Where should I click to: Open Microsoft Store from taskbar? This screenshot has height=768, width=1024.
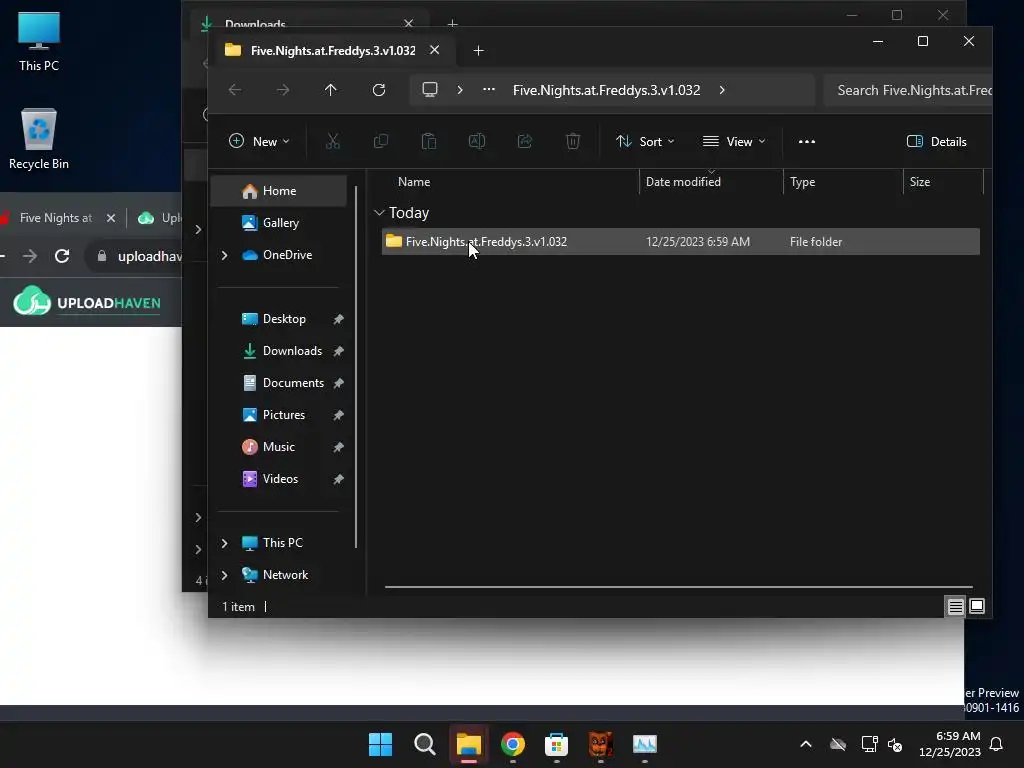[556, 744]
